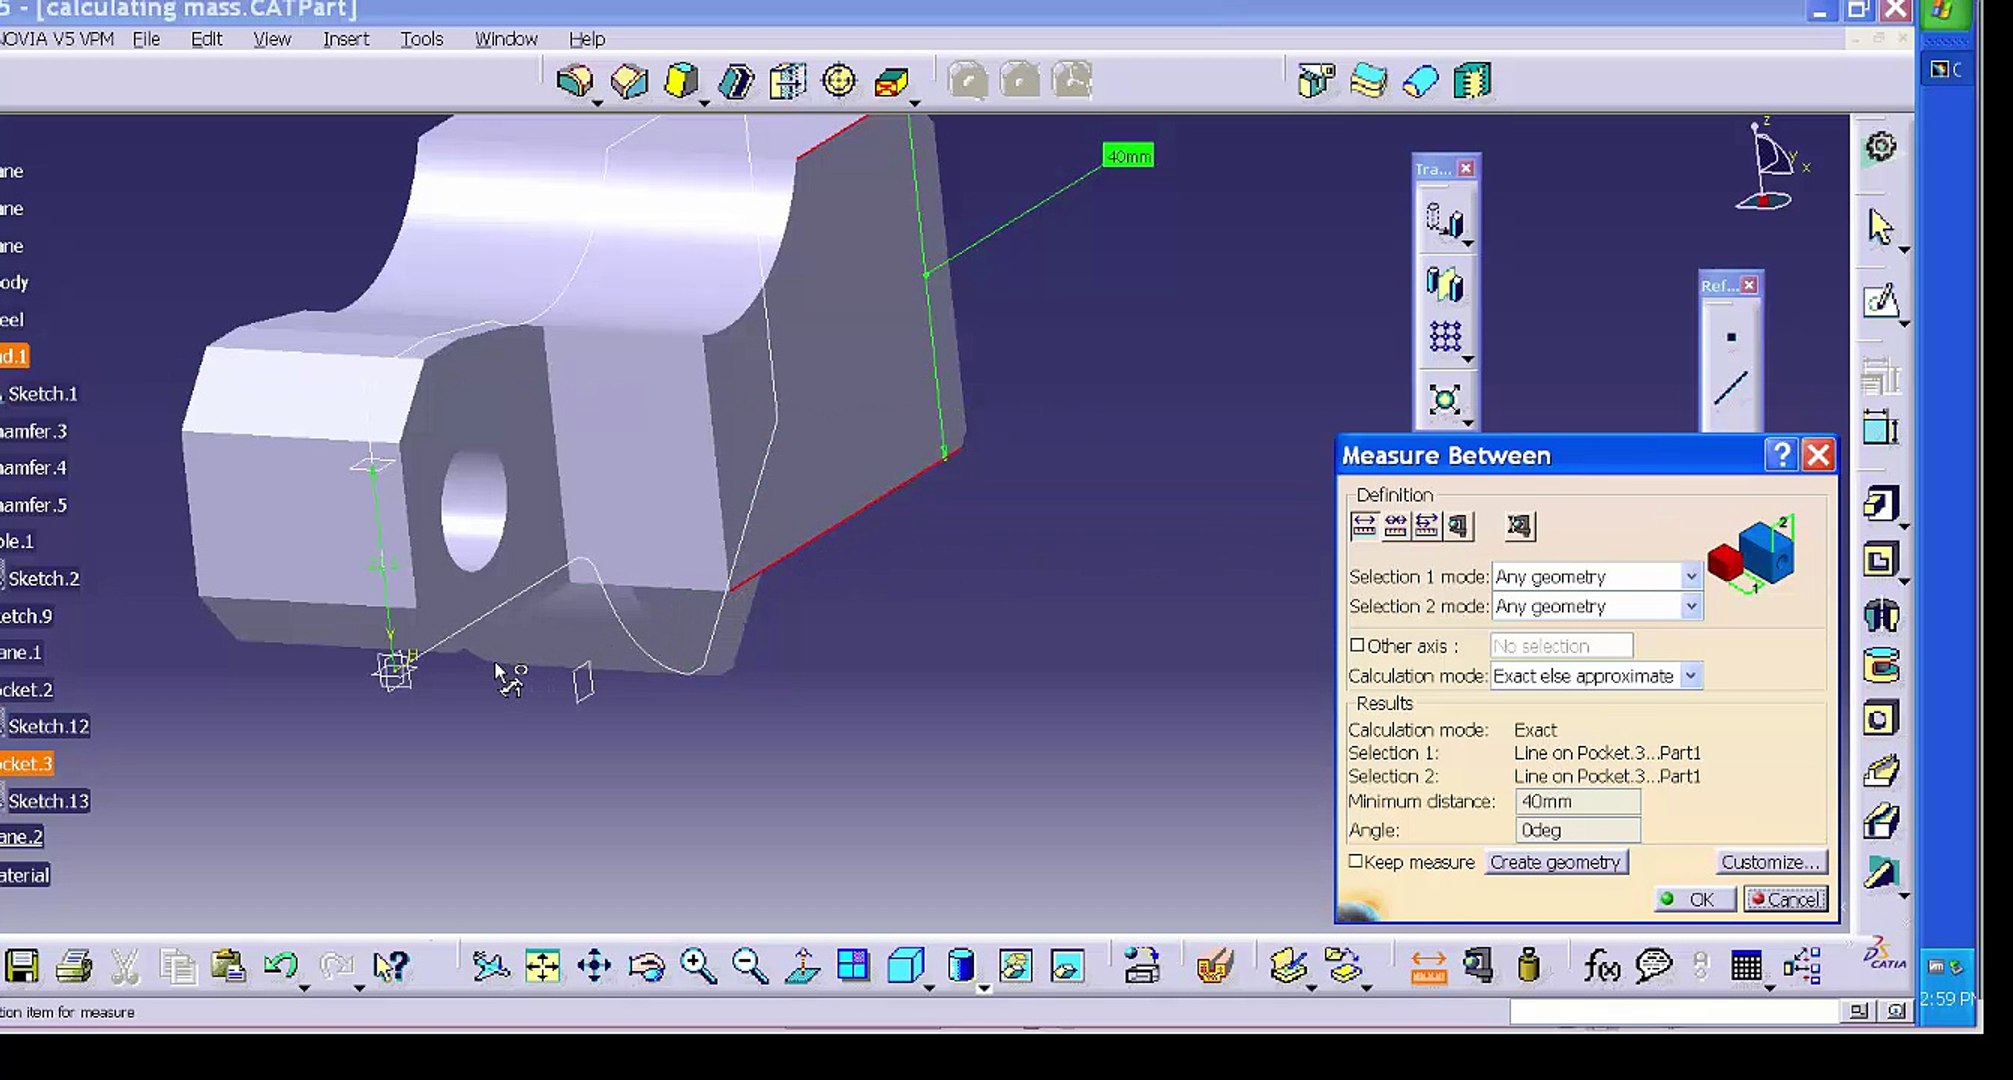This screenshot has height=1080, width=2013.
Task: Click the Undo arrow icon
Action: pos(281,966)
